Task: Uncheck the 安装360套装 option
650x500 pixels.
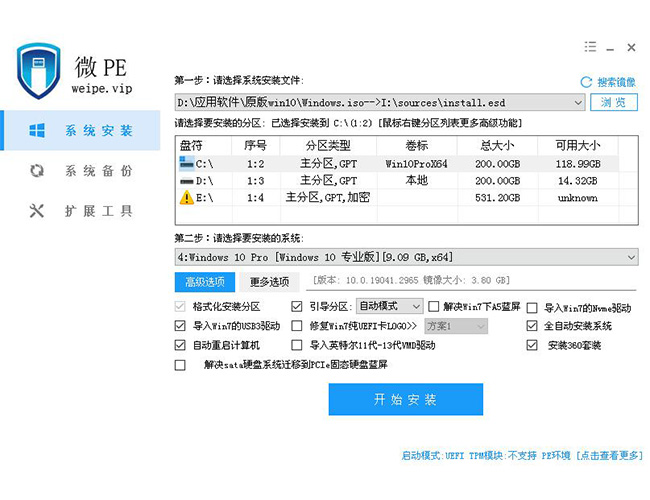Action: [x=532, y=345]
